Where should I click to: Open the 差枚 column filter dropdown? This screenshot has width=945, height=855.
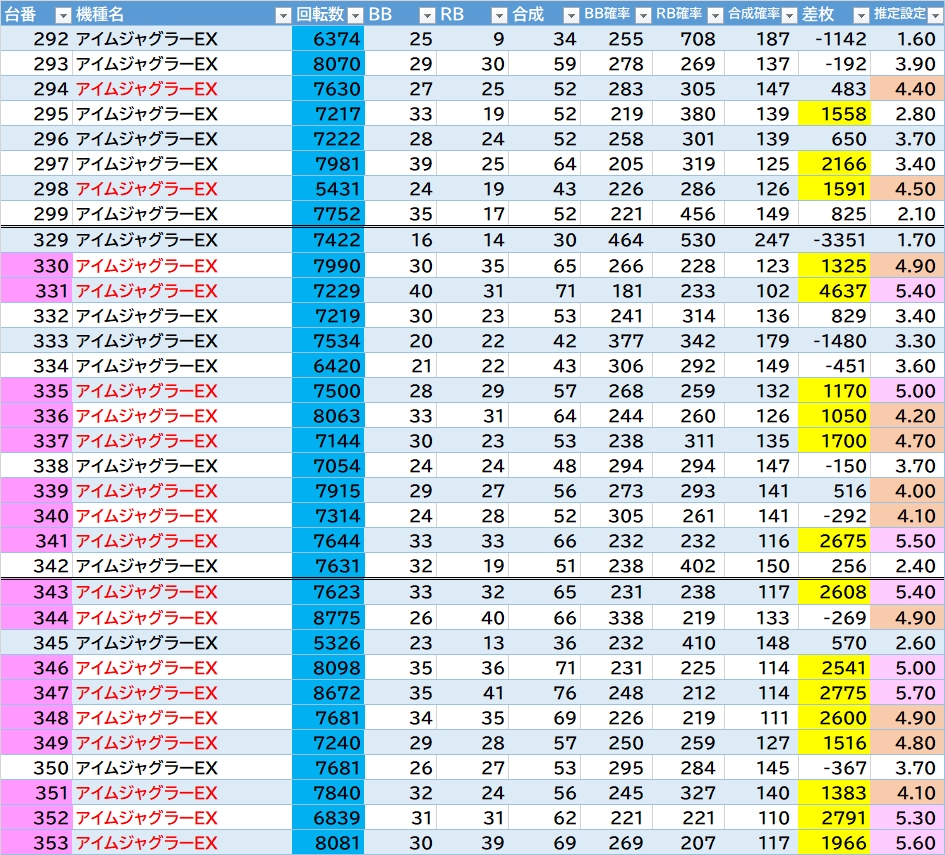tap(862, 15)
